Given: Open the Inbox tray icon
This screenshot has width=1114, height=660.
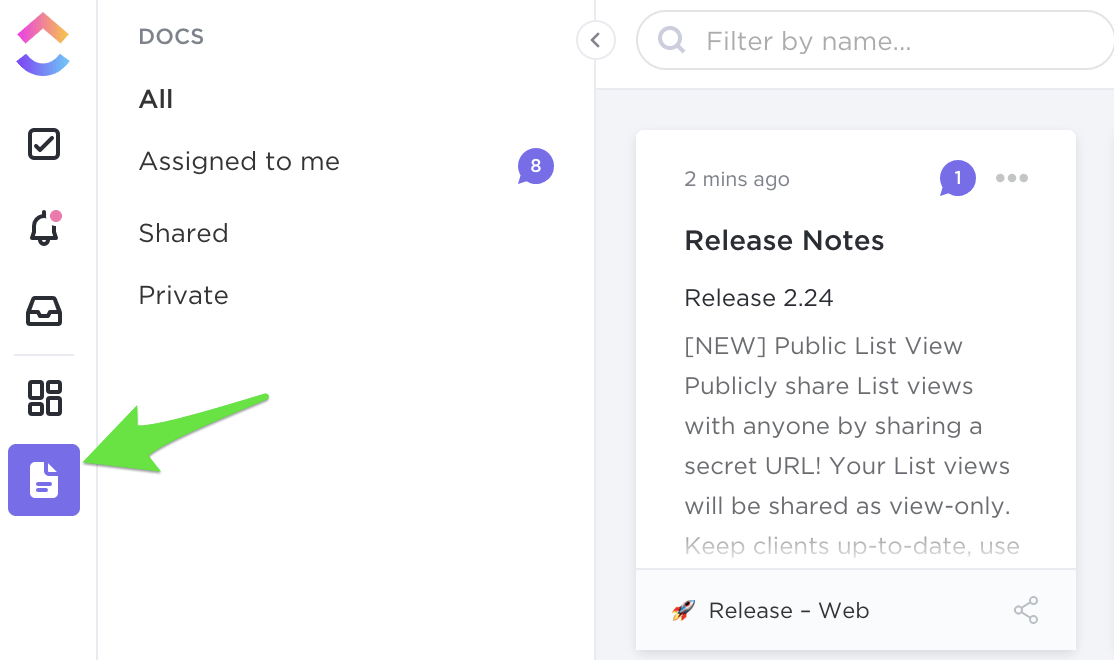Looking at the screenshot, I should click(x=44, y=313).
